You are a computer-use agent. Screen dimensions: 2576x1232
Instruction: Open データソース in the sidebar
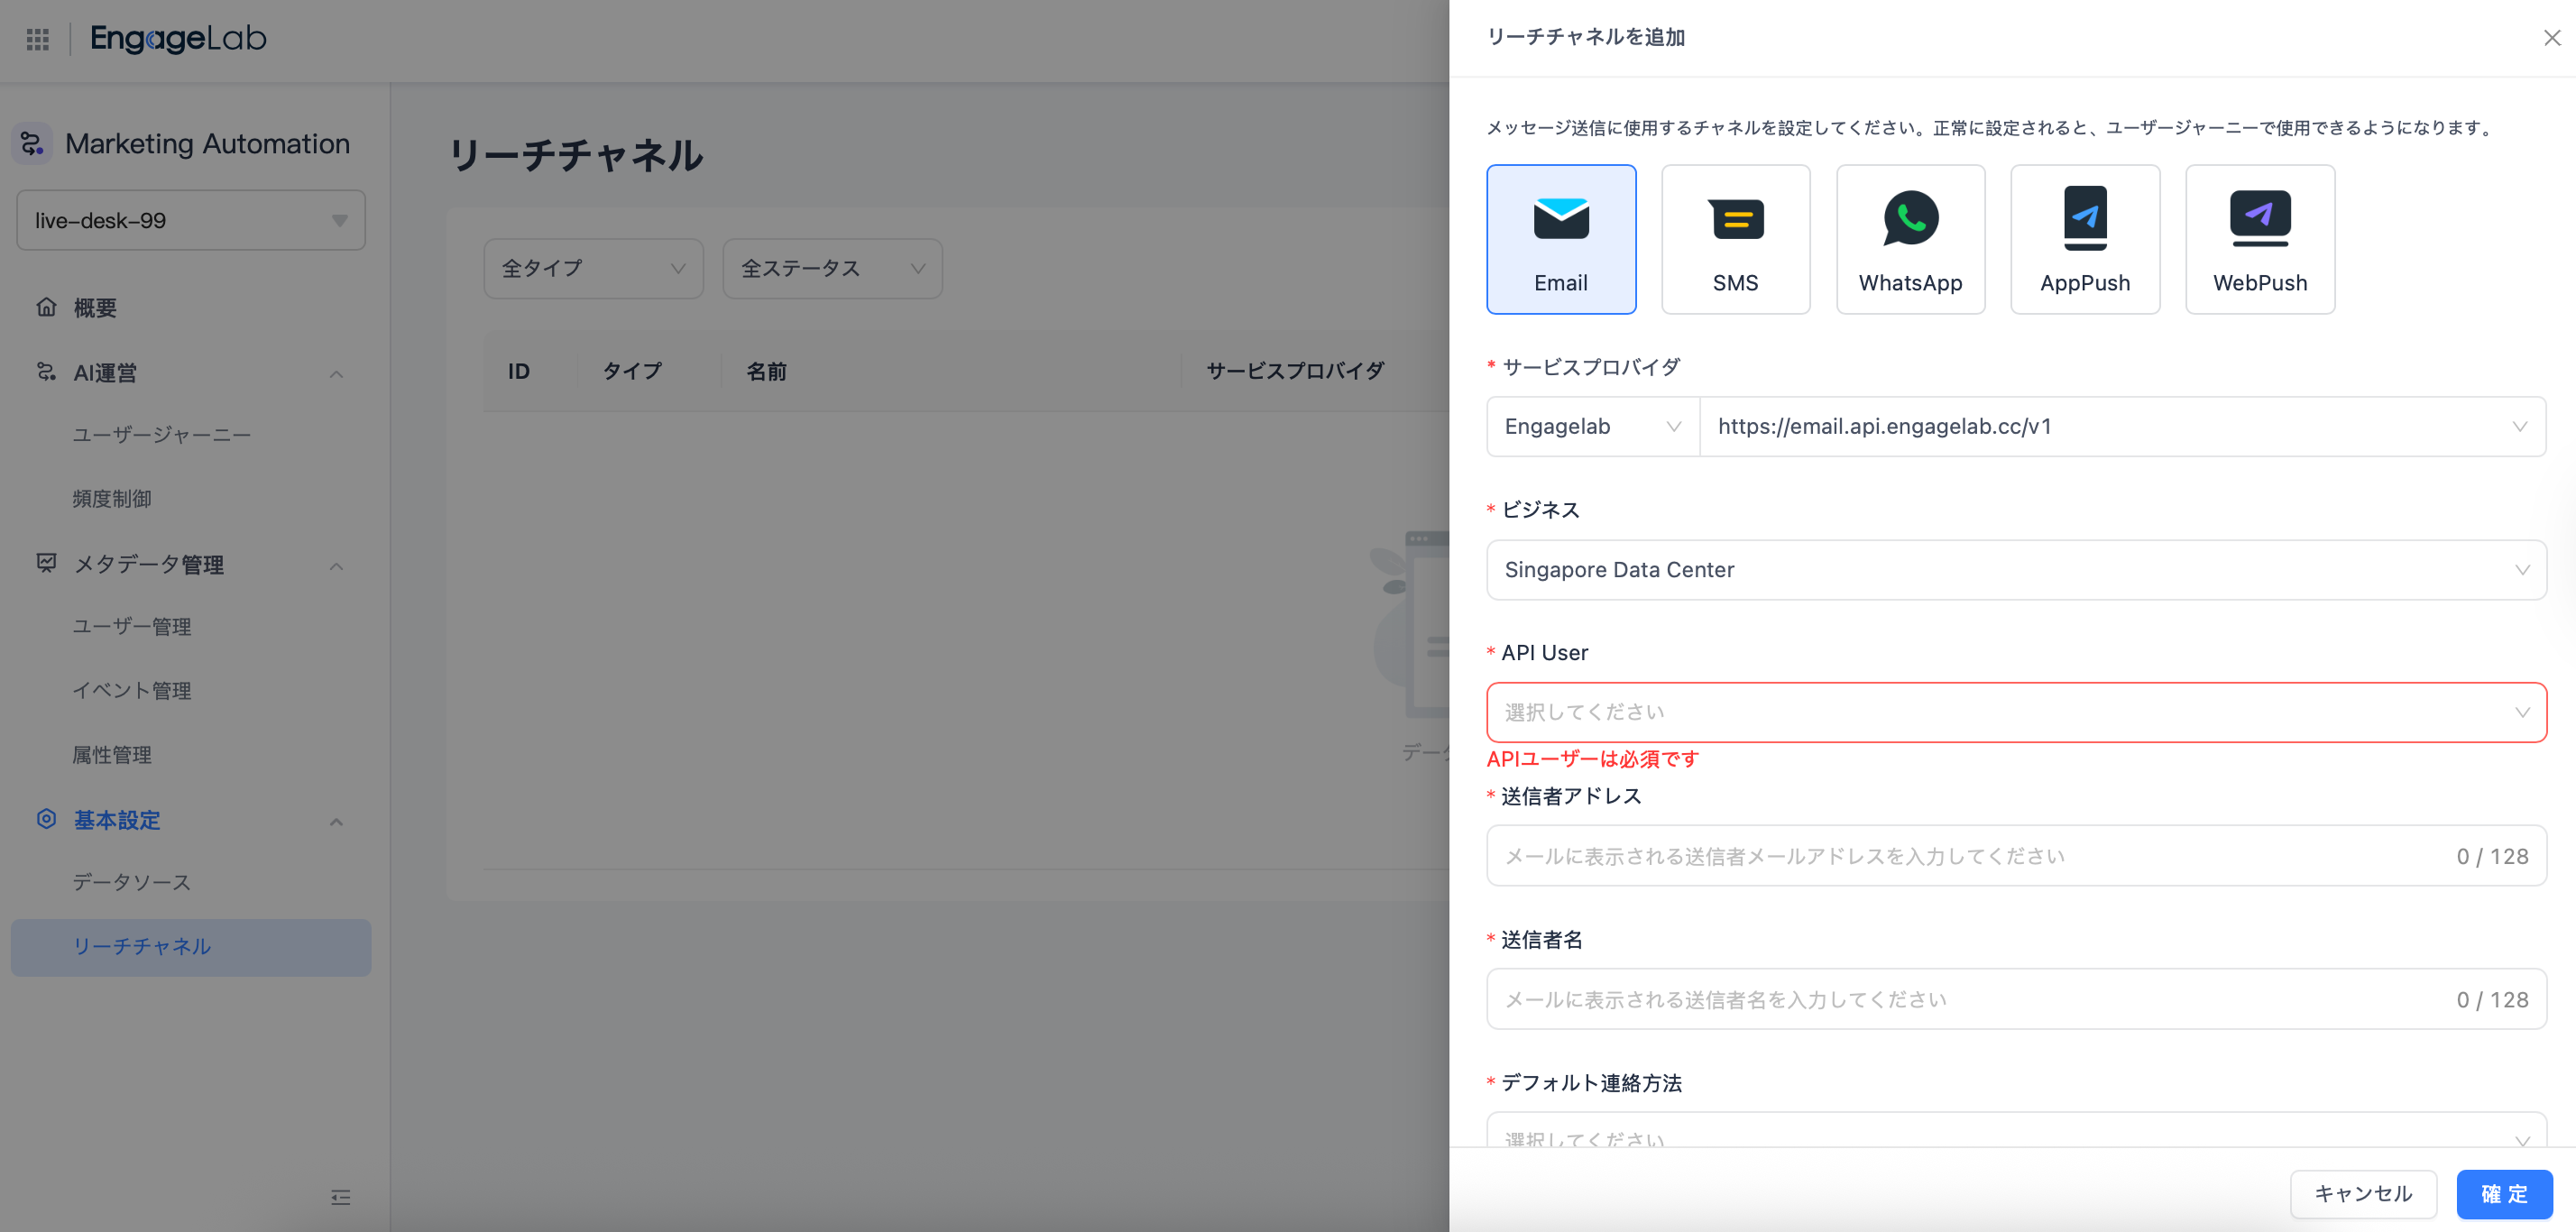pos(130,882)
